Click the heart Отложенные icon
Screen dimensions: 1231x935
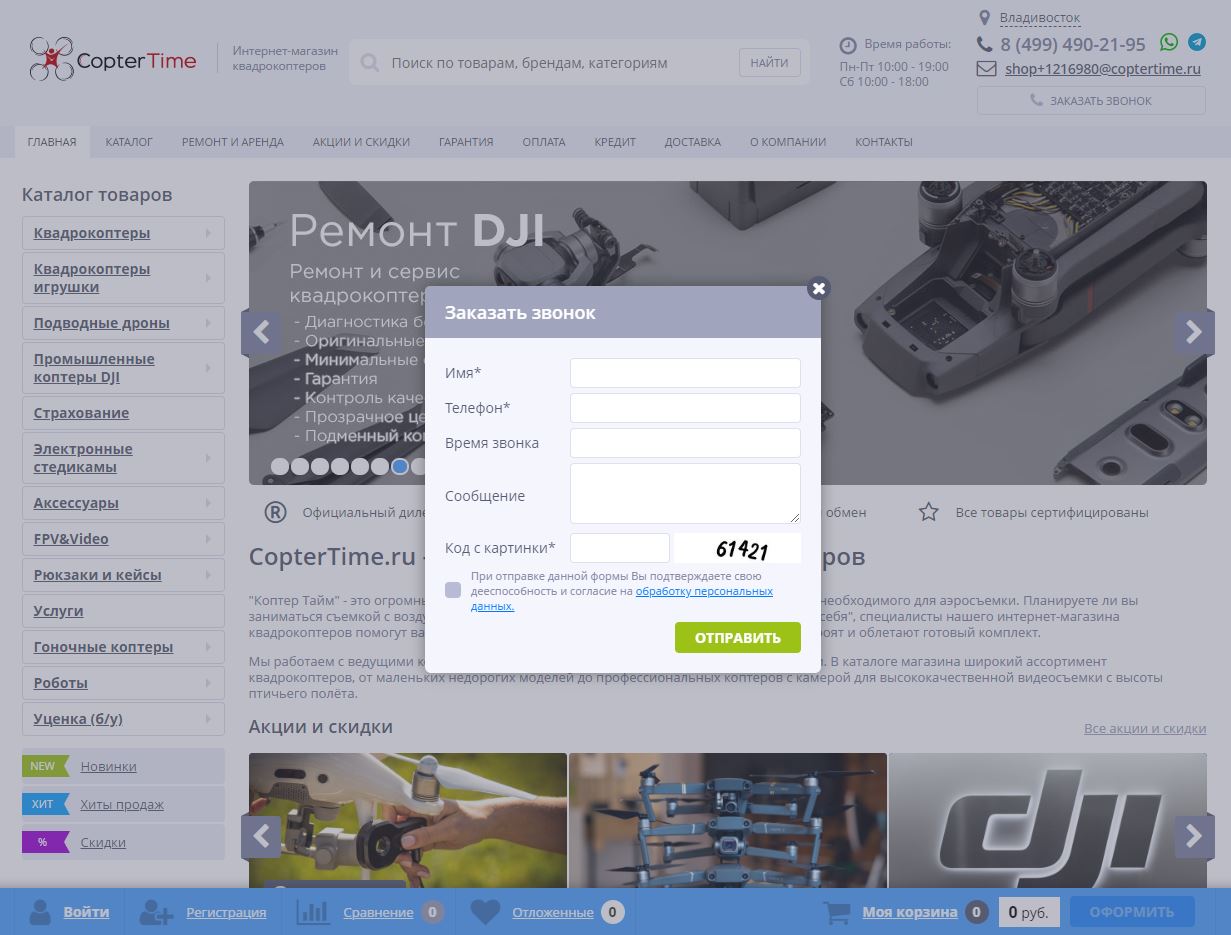tap(485, 912)
